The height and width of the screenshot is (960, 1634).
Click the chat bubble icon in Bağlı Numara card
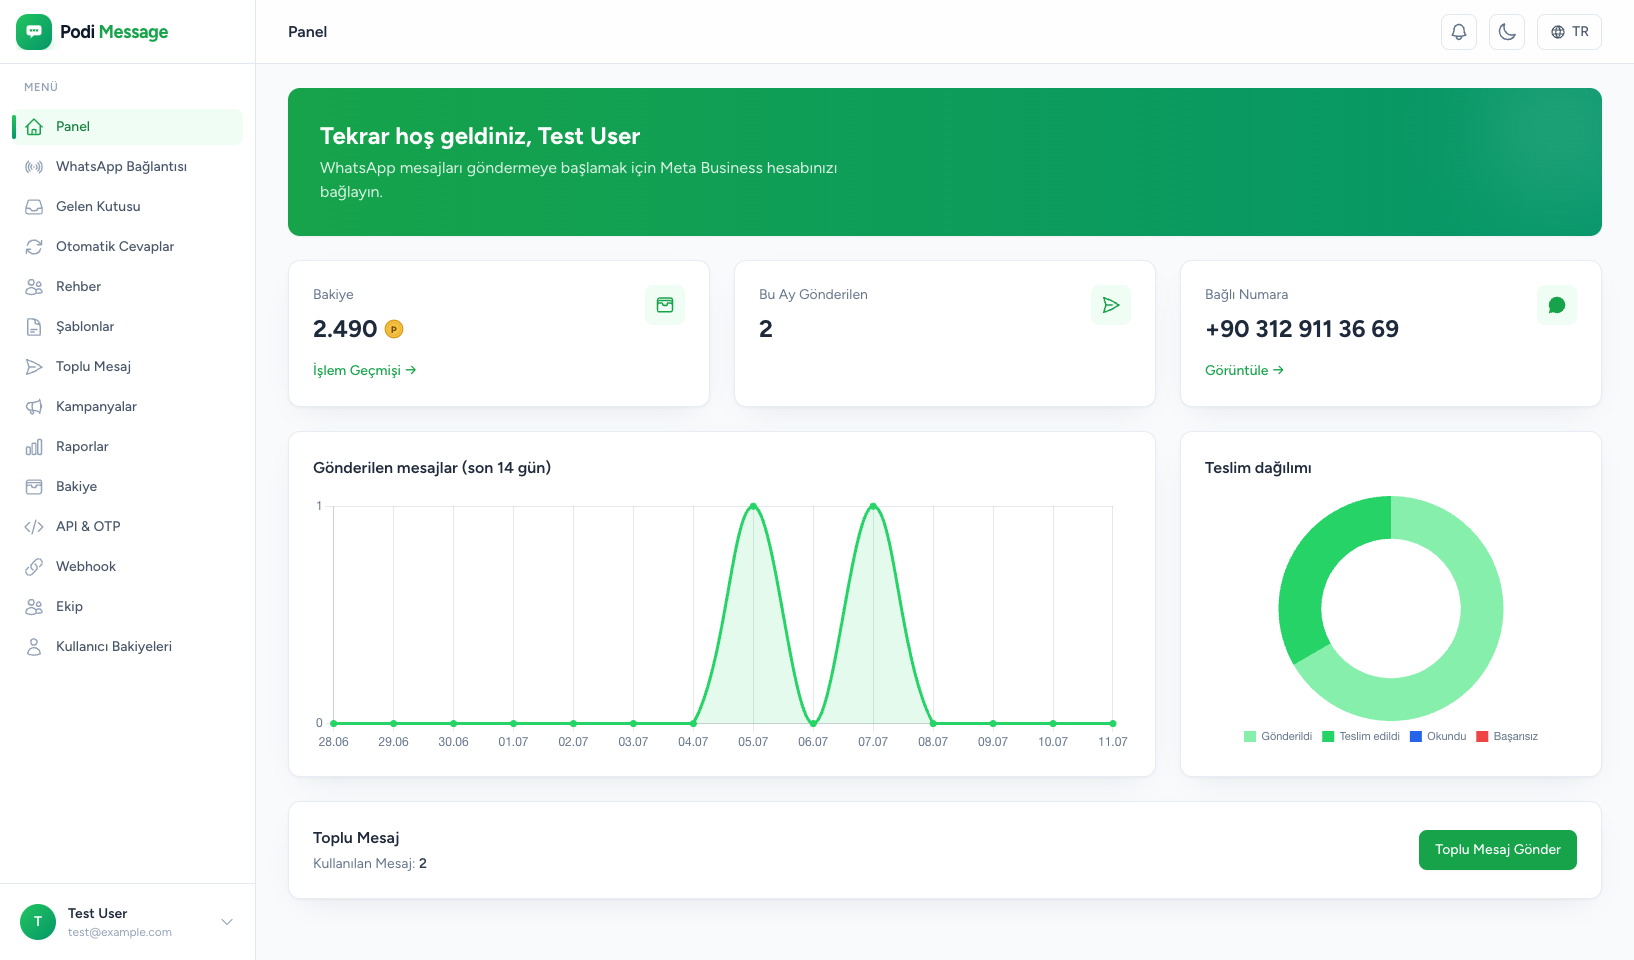(1557, 305)
